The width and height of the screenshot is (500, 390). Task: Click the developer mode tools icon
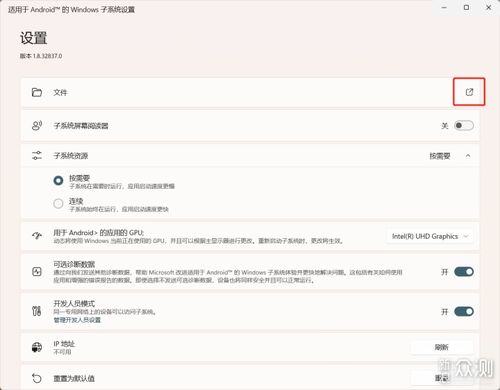tap(37, 311)
